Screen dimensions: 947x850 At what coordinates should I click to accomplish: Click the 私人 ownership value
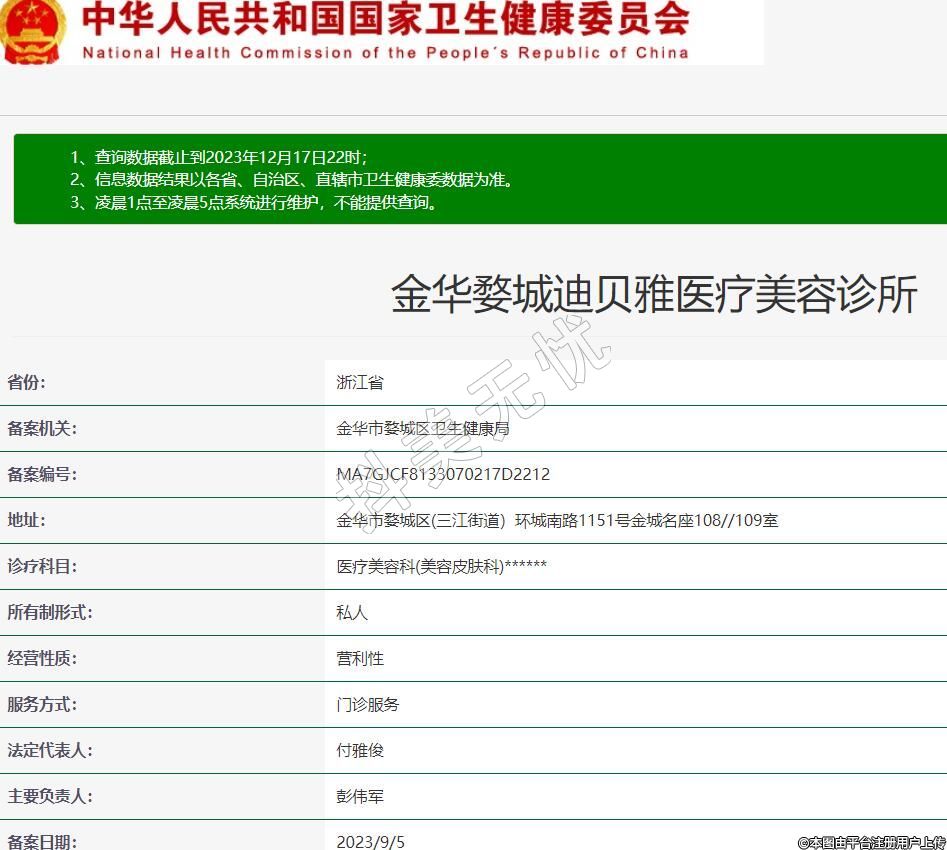(352, 612)
